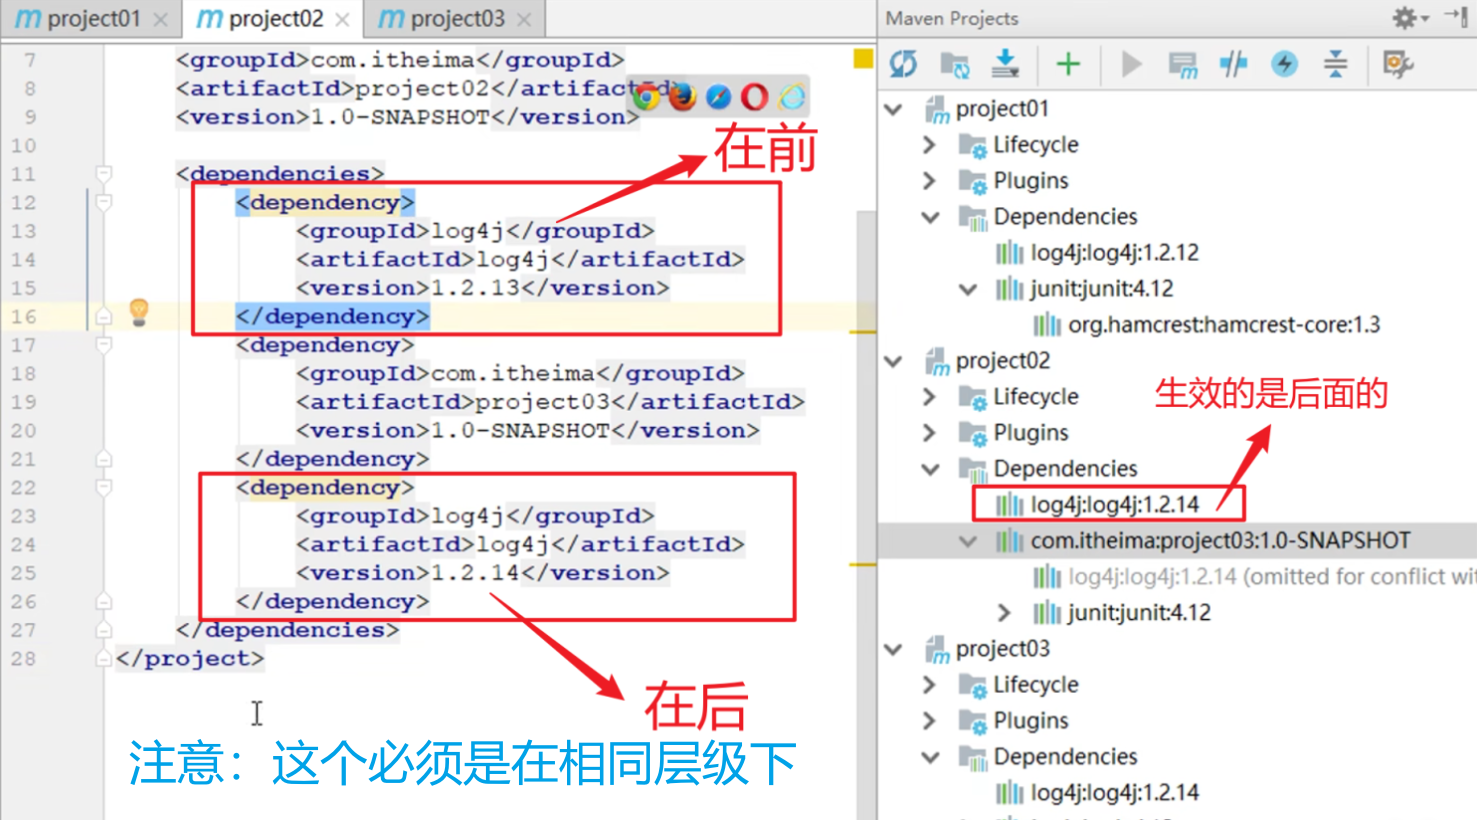Select project03 module label

1002,649
